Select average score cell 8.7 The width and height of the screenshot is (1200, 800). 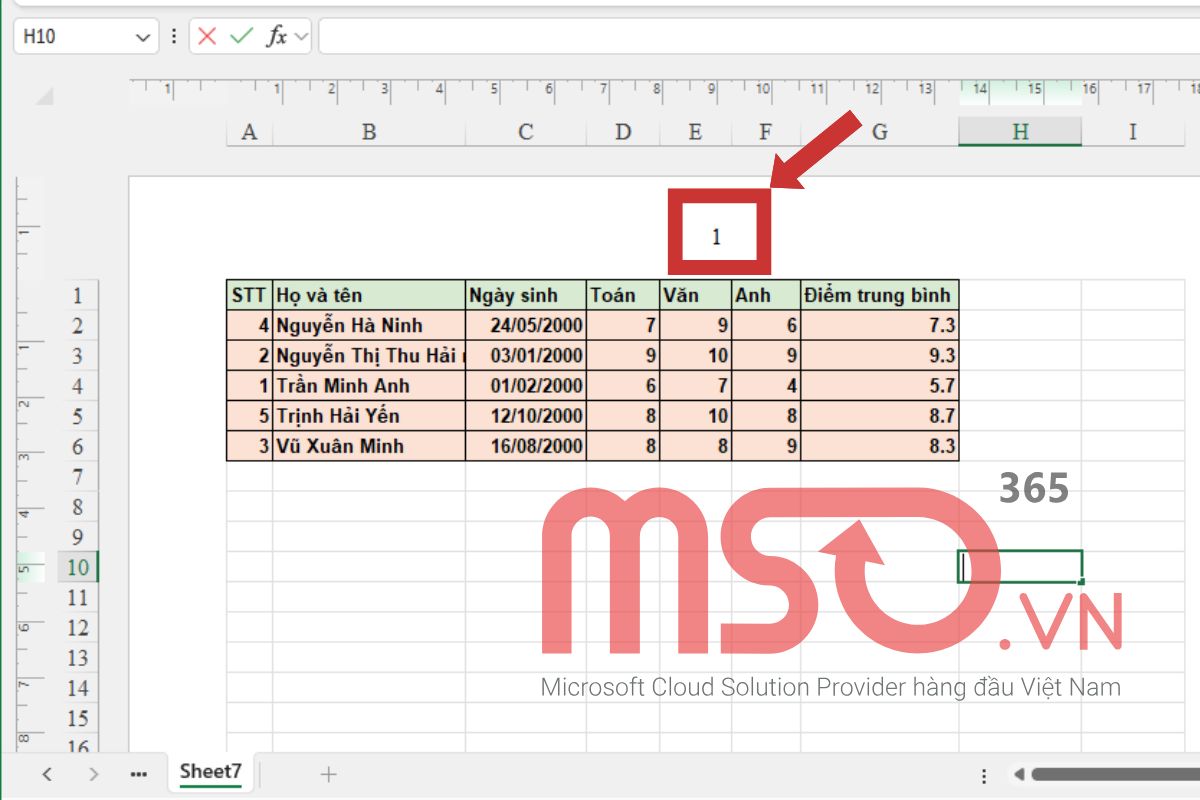coord(880,416)
